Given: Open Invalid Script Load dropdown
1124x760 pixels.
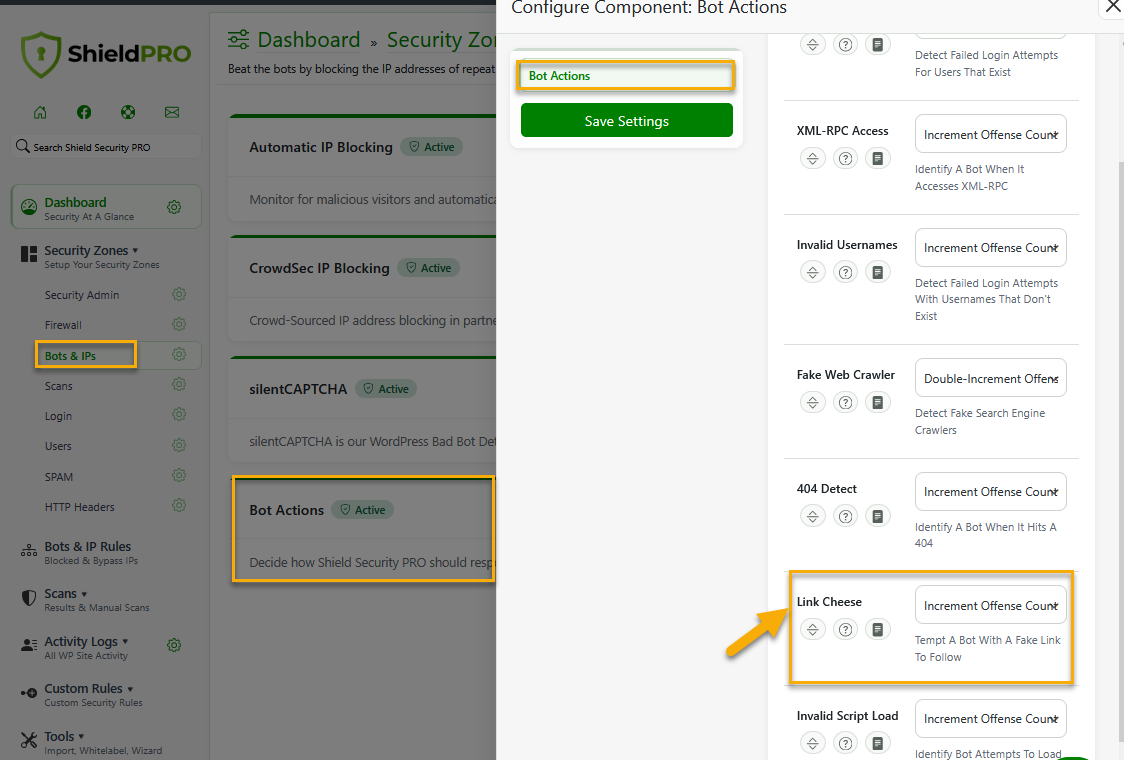Looking at the screenshot, I should coord(991,718).
